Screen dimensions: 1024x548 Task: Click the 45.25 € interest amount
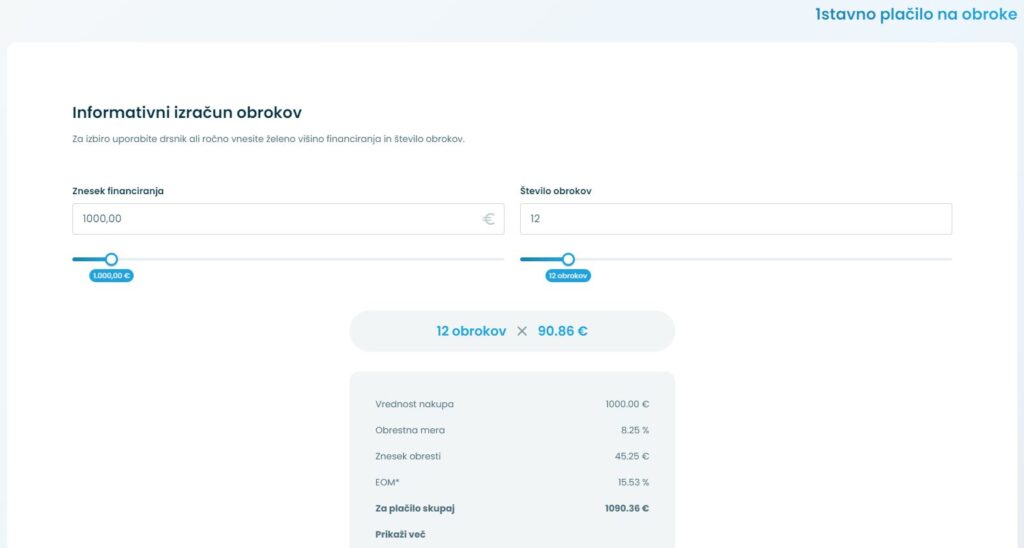632,457
